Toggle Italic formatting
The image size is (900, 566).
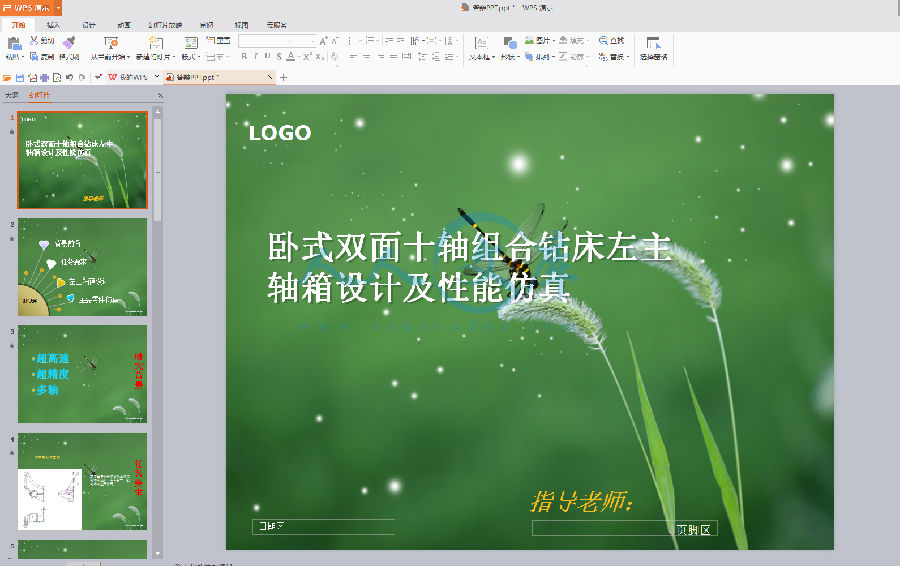click(x=256, y=57)
